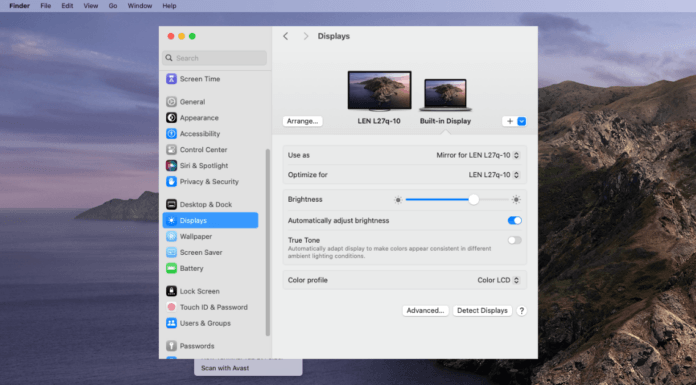Click the low brightness sun icon
This screenshot has height=385, width=696.
click(x=398, y=200)
